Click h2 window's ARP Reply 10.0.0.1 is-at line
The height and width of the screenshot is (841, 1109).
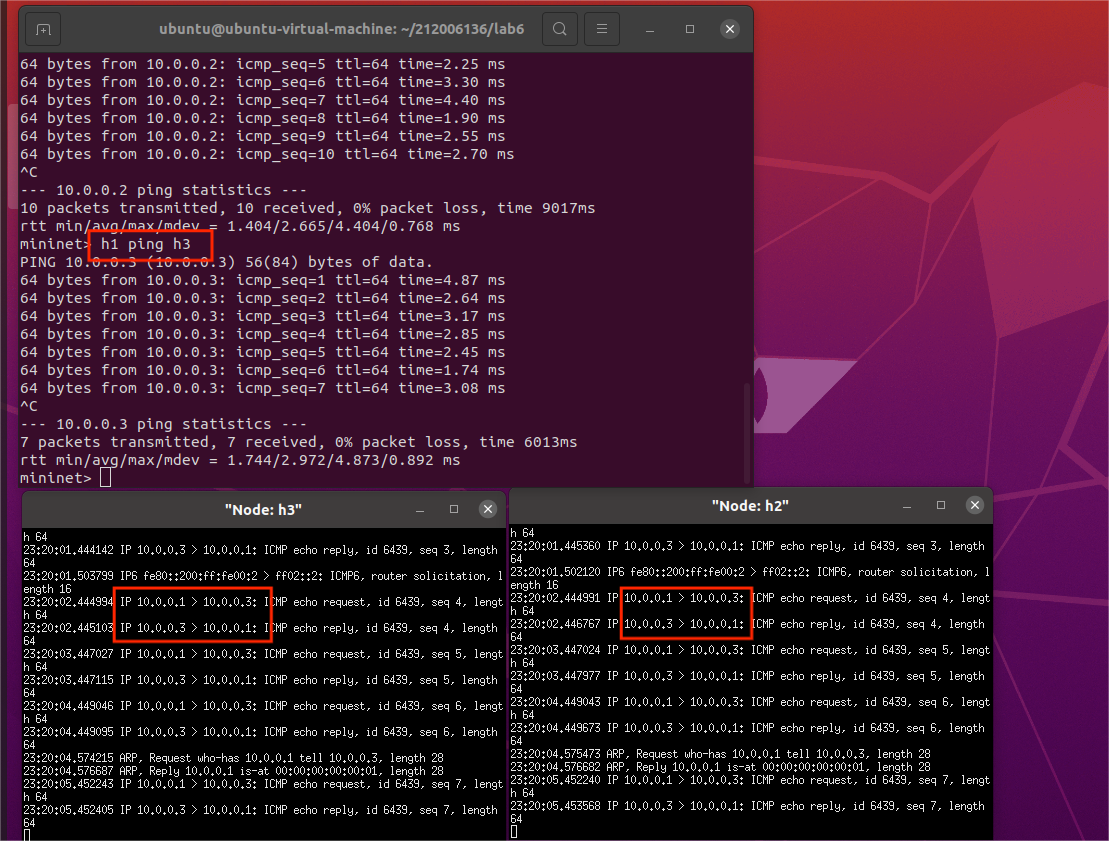click(721, 767)
